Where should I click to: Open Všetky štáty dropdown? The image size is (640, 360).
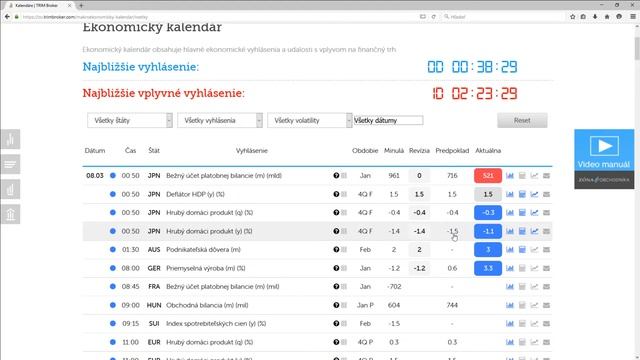coord(130,120)
